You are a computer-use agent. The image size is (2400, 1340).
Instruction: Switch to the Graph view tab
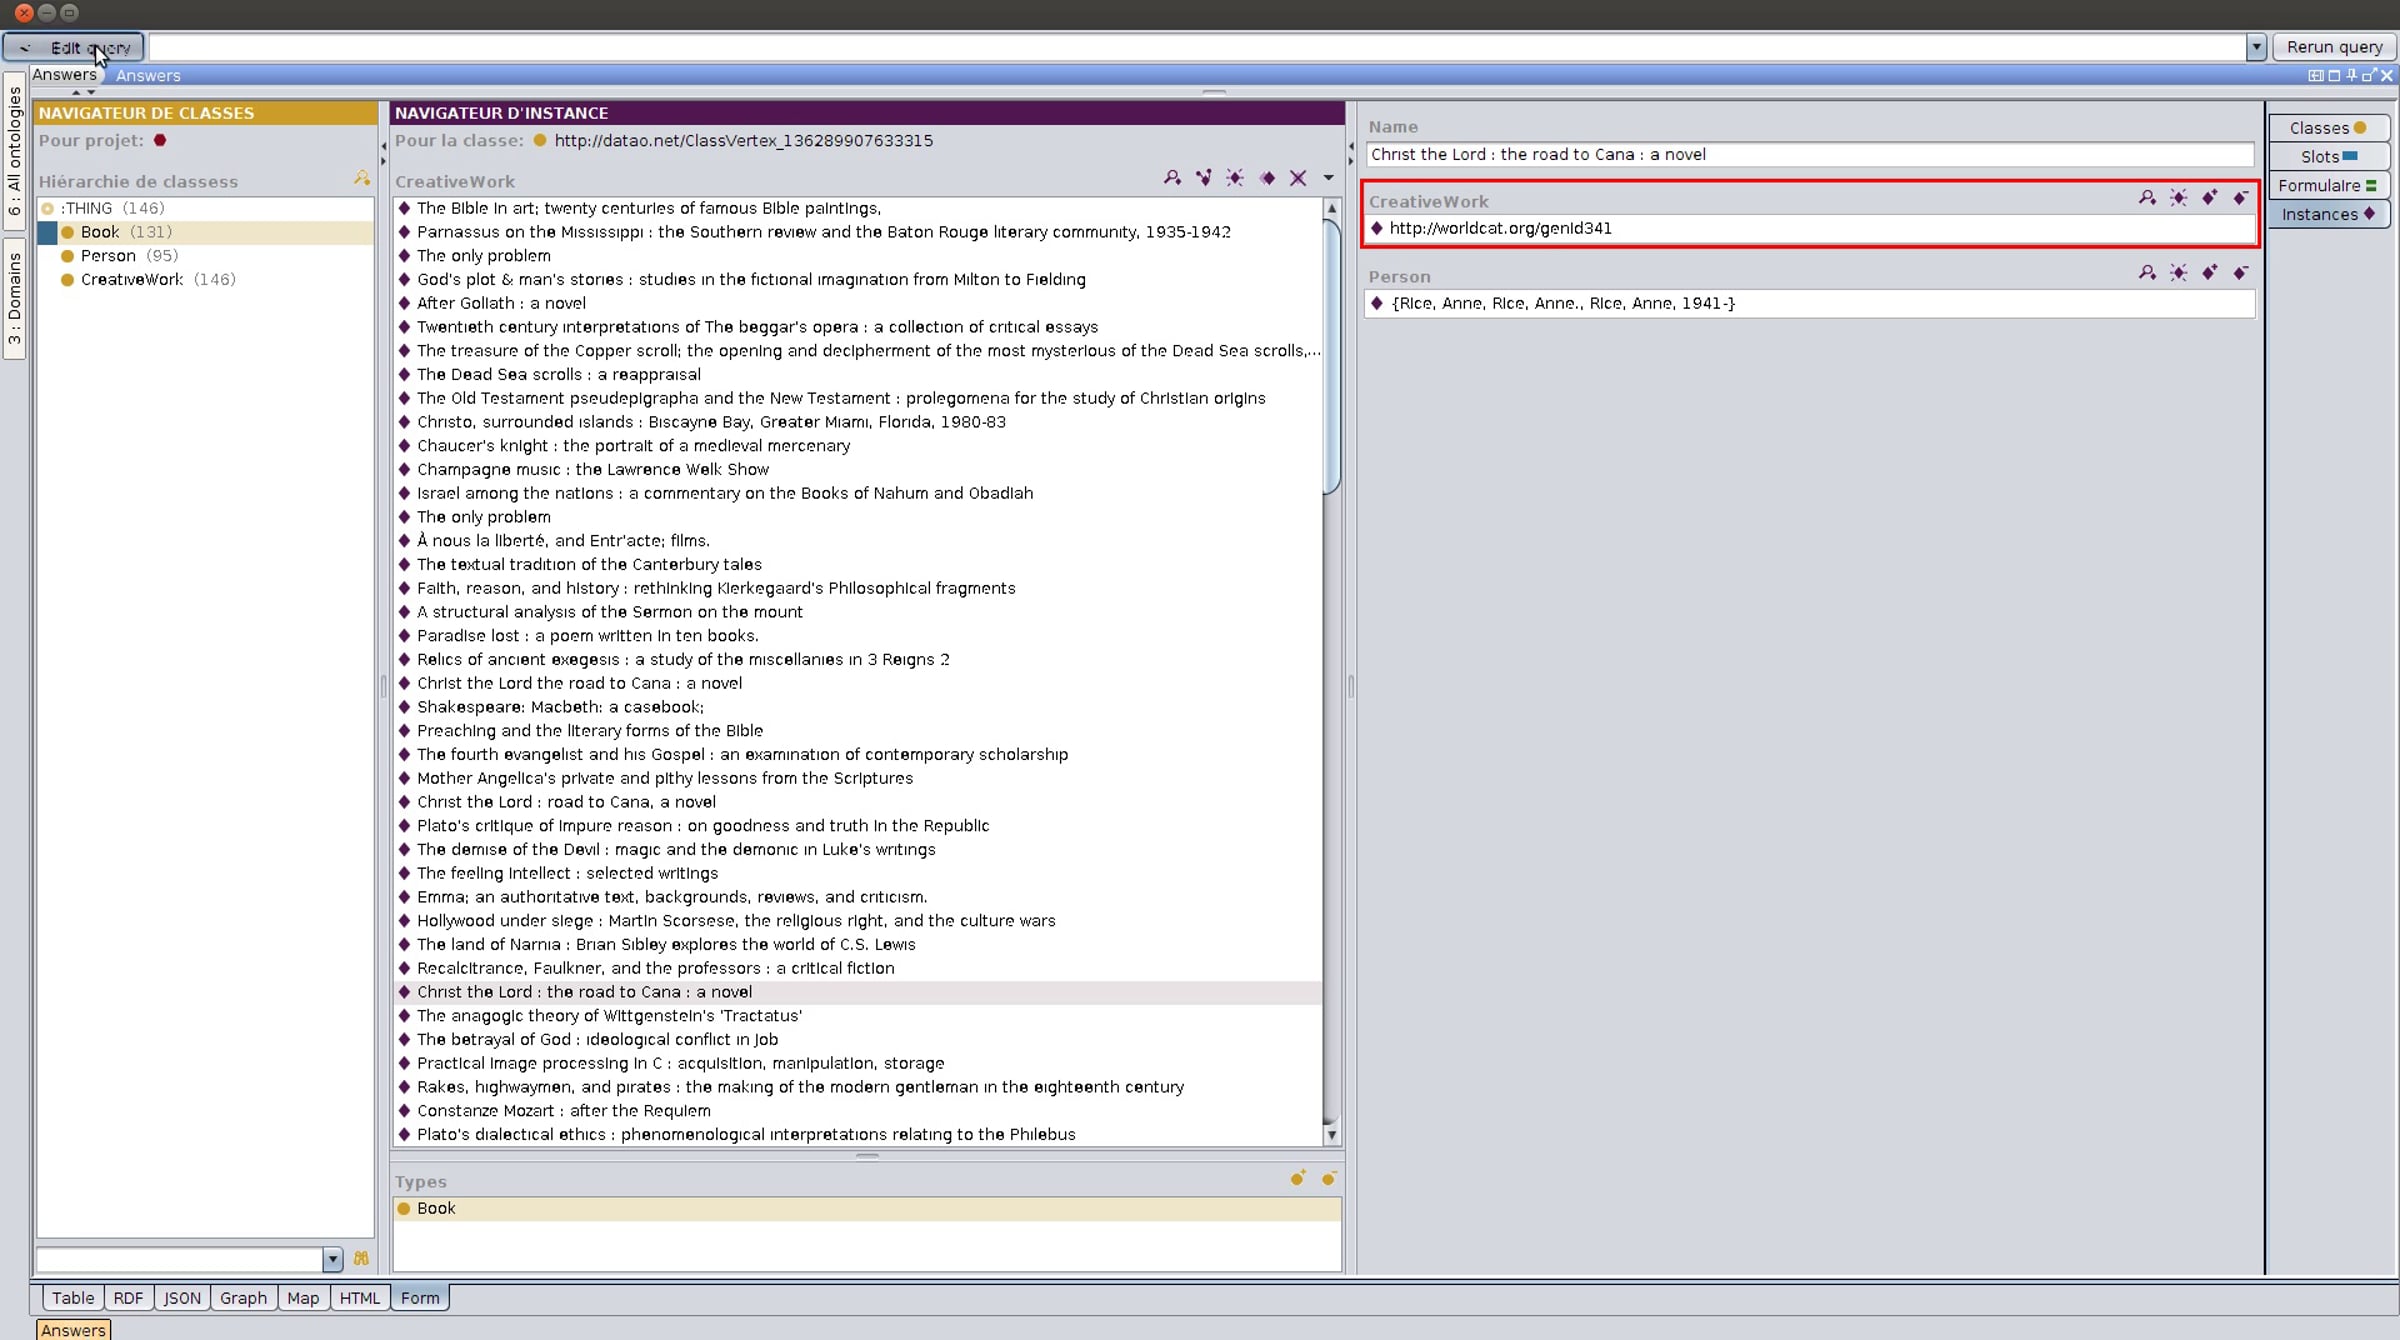click(x=244, y=1298)
